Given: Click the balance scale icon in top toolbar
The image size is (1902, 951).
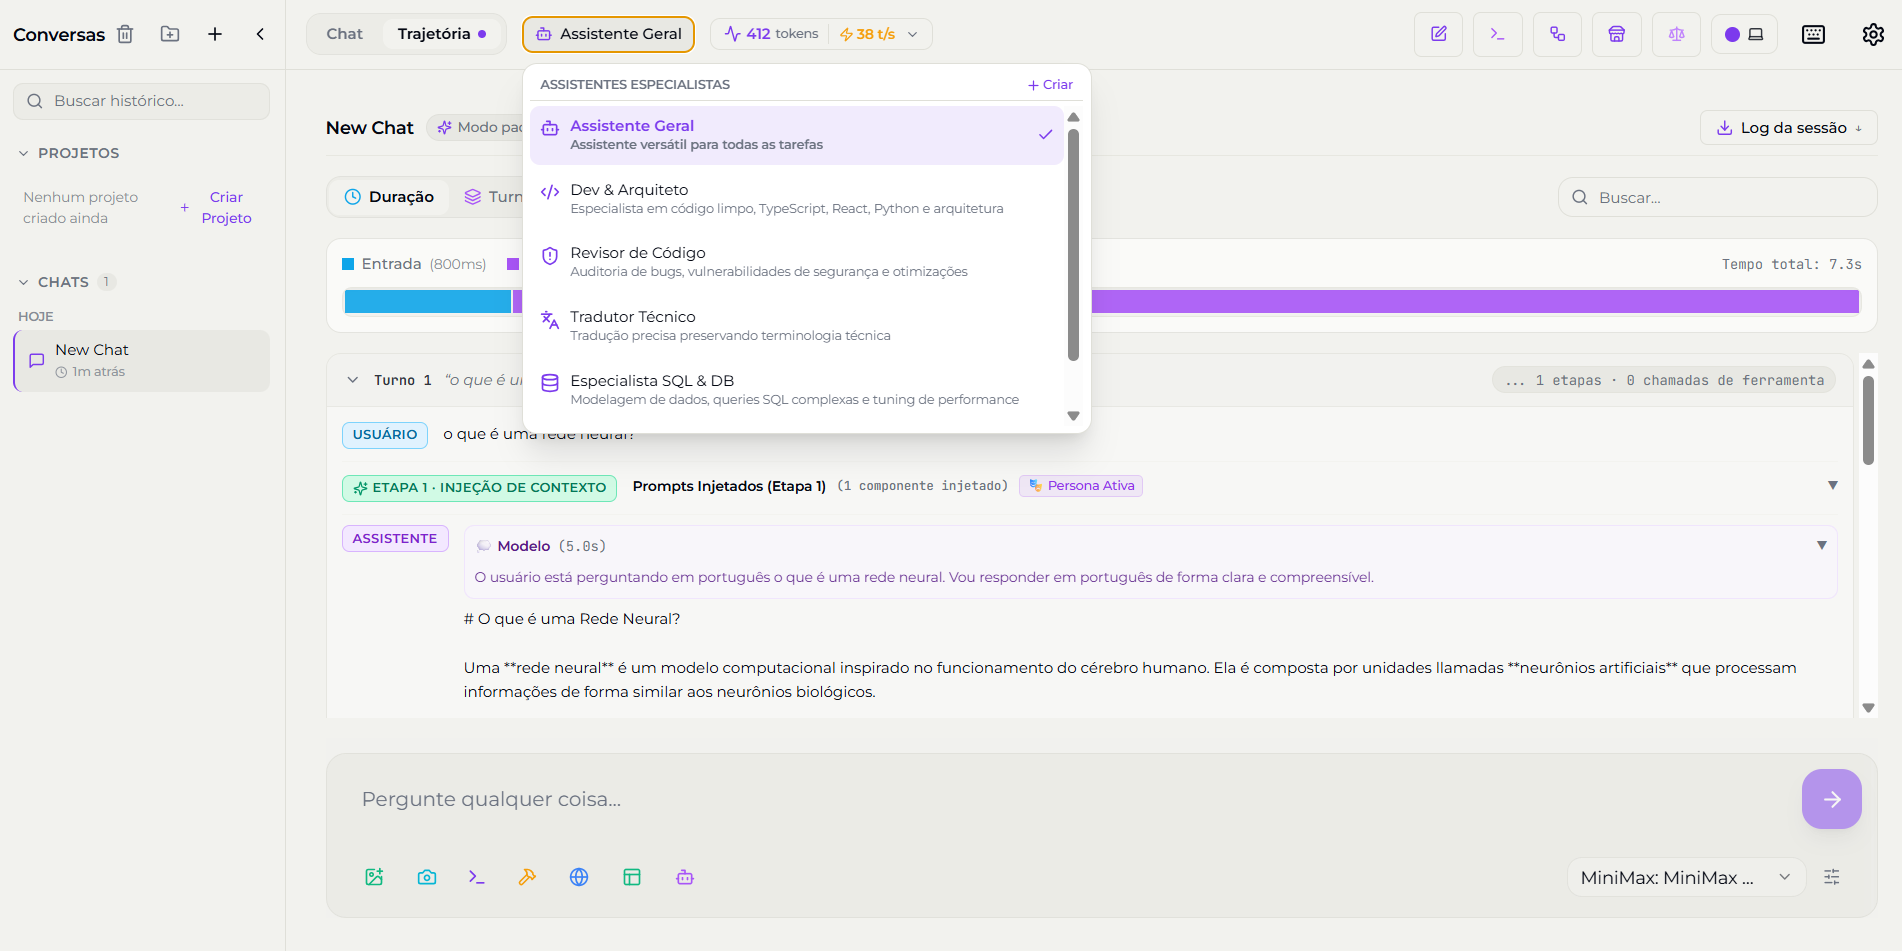Looking at the screenshot, I should click(x=1677, y=34).
